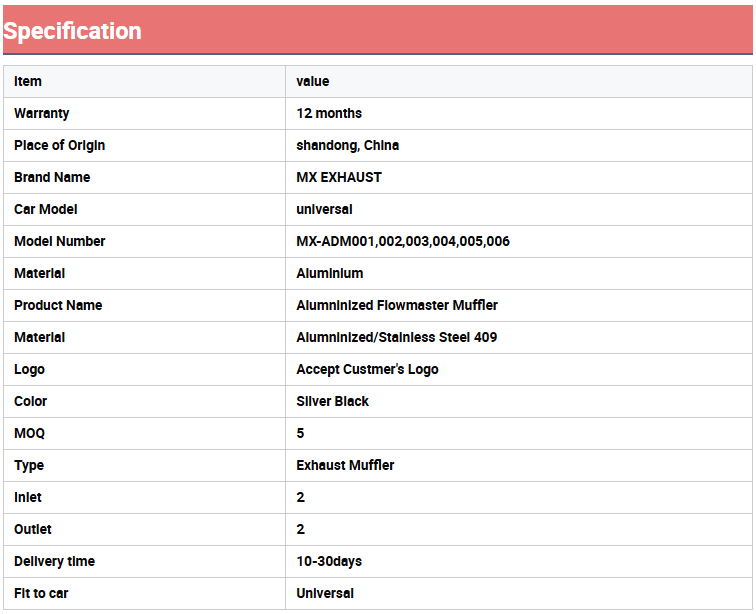Select the Product Name label

[58, 305]
